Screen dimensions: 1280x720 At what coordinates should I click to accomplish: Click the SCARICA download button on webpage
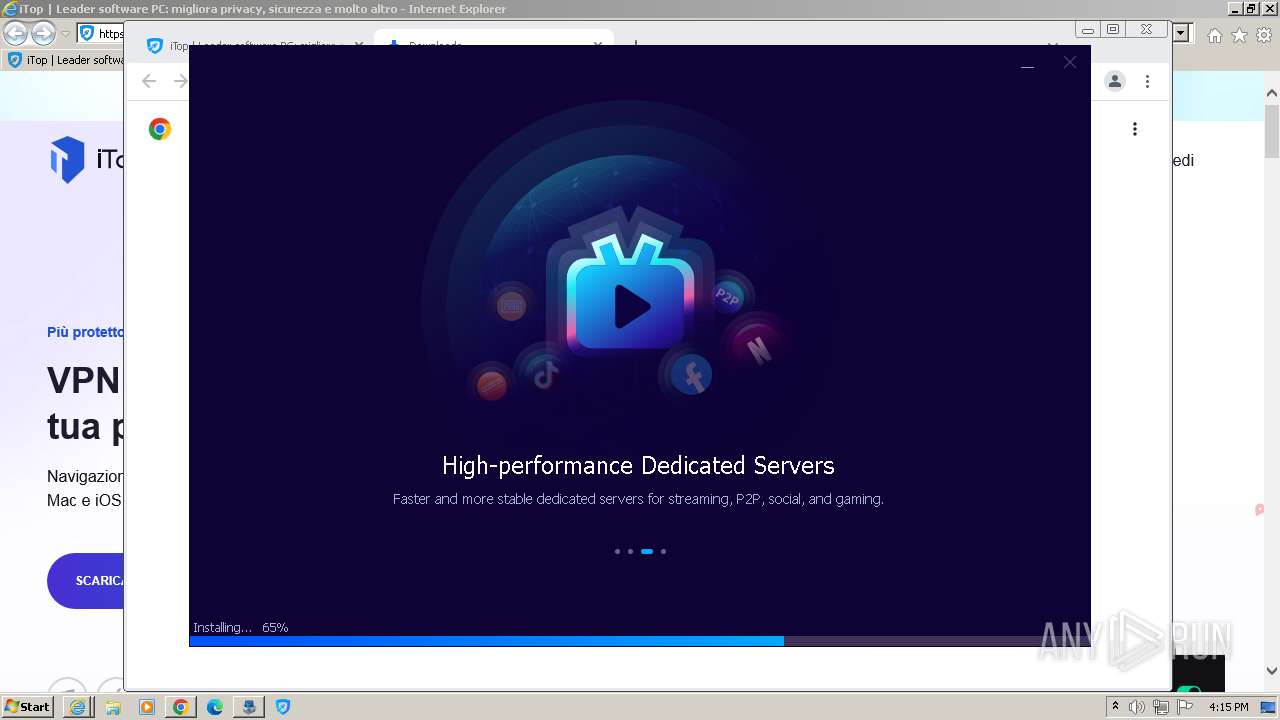click(x=86, y=581)
